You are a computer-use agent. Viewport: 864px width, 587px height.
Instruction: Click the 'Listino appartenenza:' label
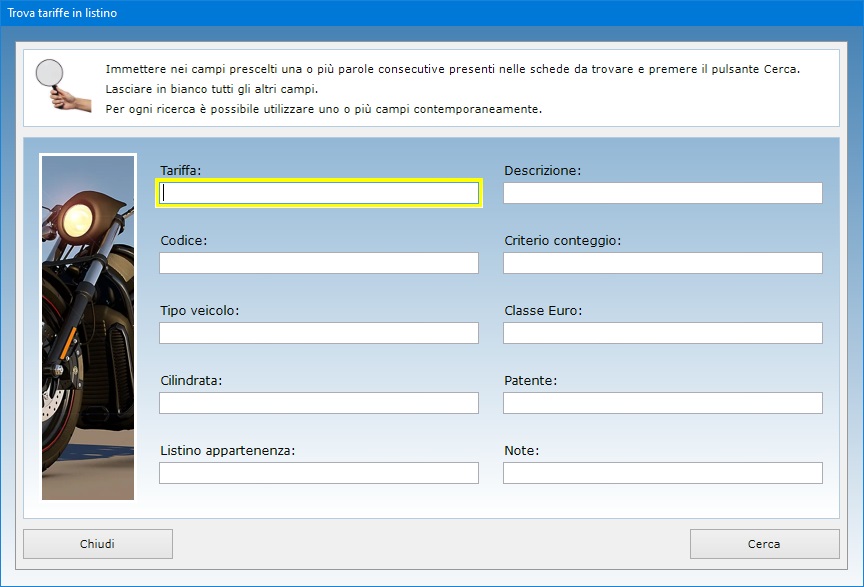click(x=228, y=451)
